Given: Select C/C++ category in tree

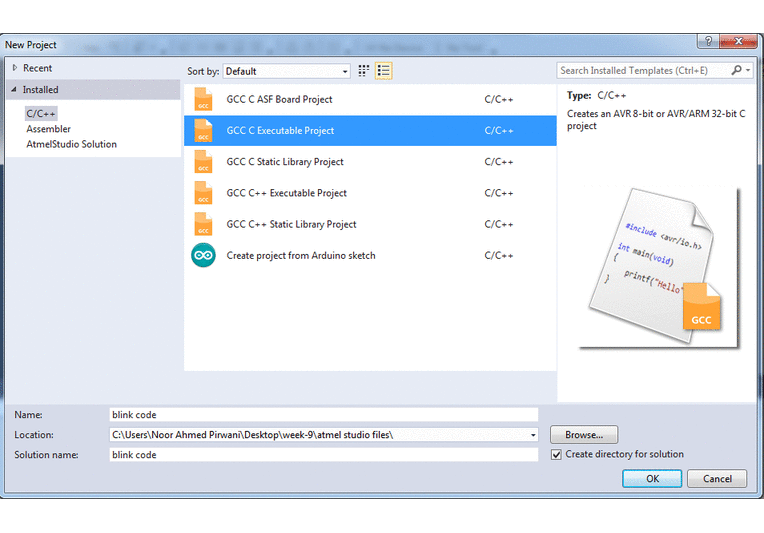Looking at the screenshot, I should pos(41,114).
